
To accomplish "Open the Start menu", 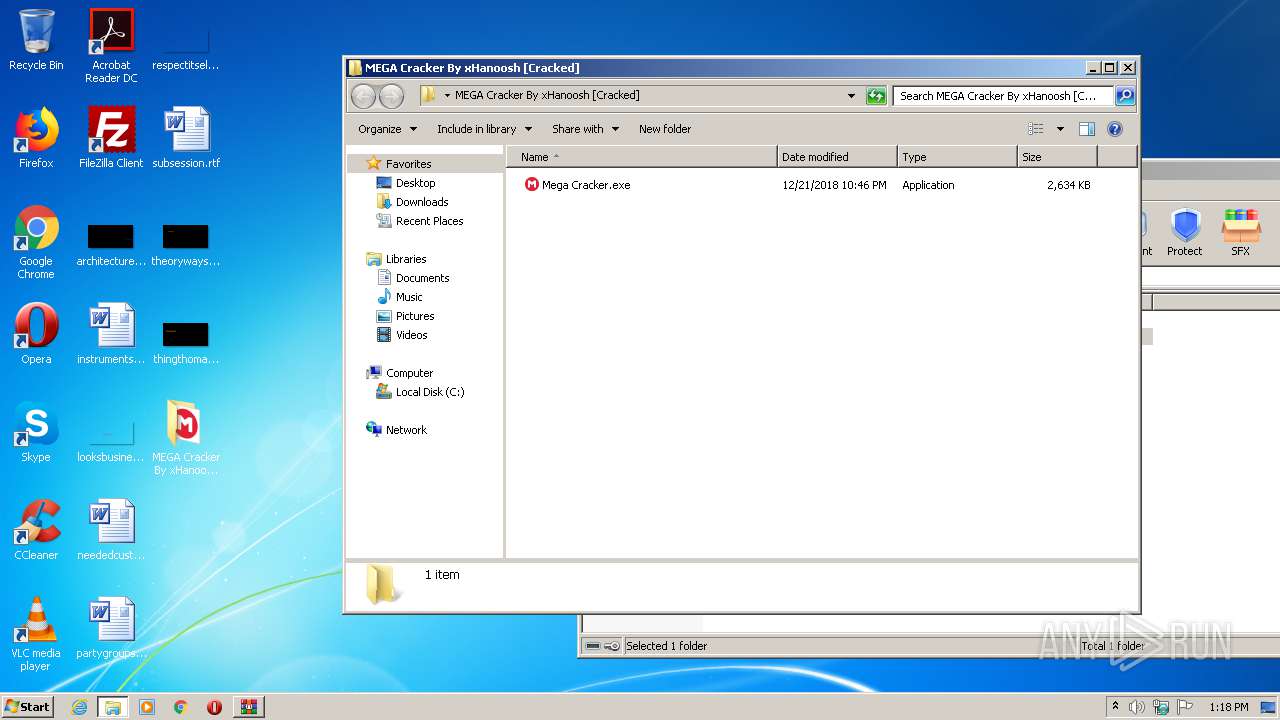I will click(28, 707).
